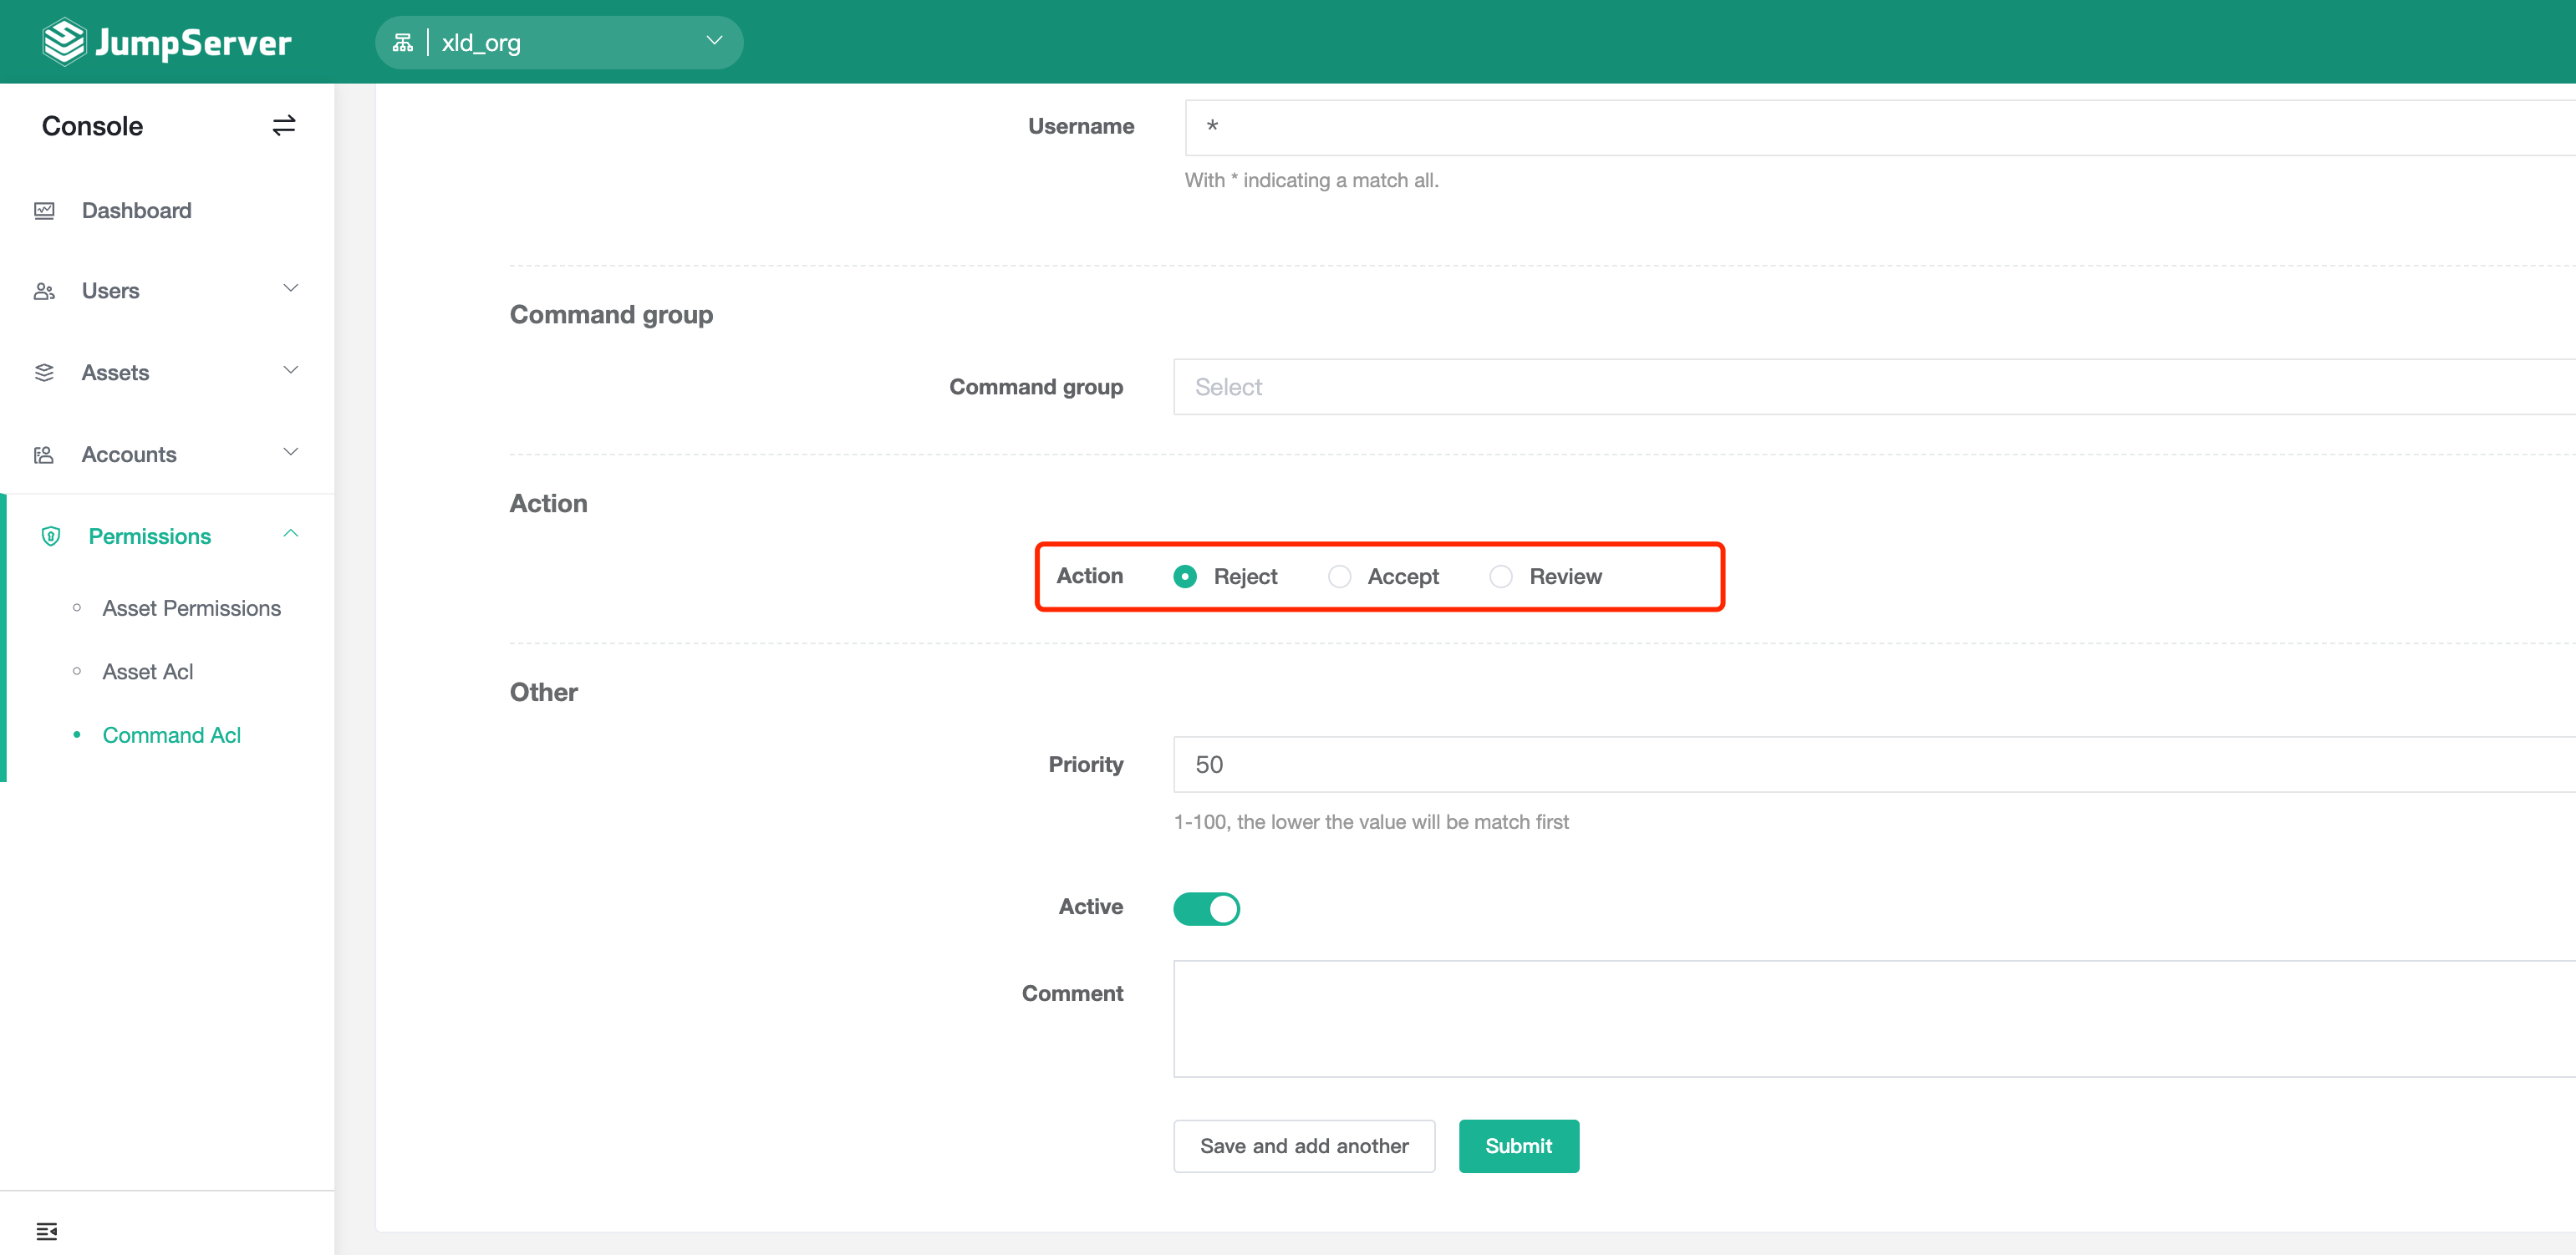Disable the Active switch
The height and width of the screenshot is (1255, 2576).
[1206, 908]
